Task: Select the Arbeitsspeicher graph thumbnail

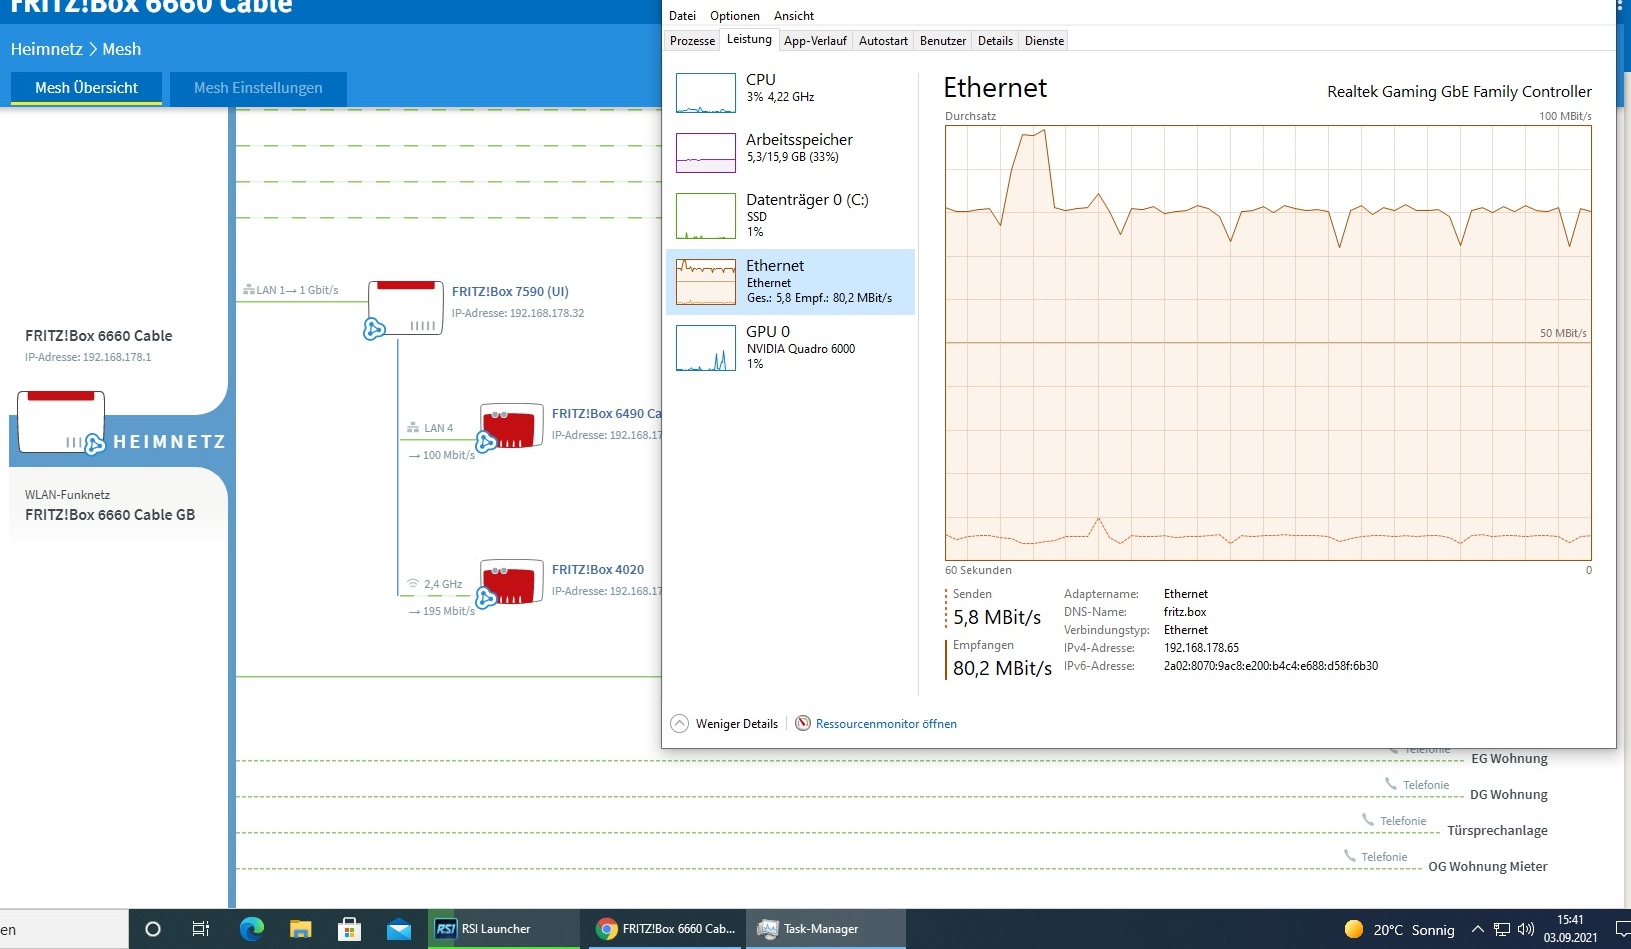Action: click(x=706, y=153)
